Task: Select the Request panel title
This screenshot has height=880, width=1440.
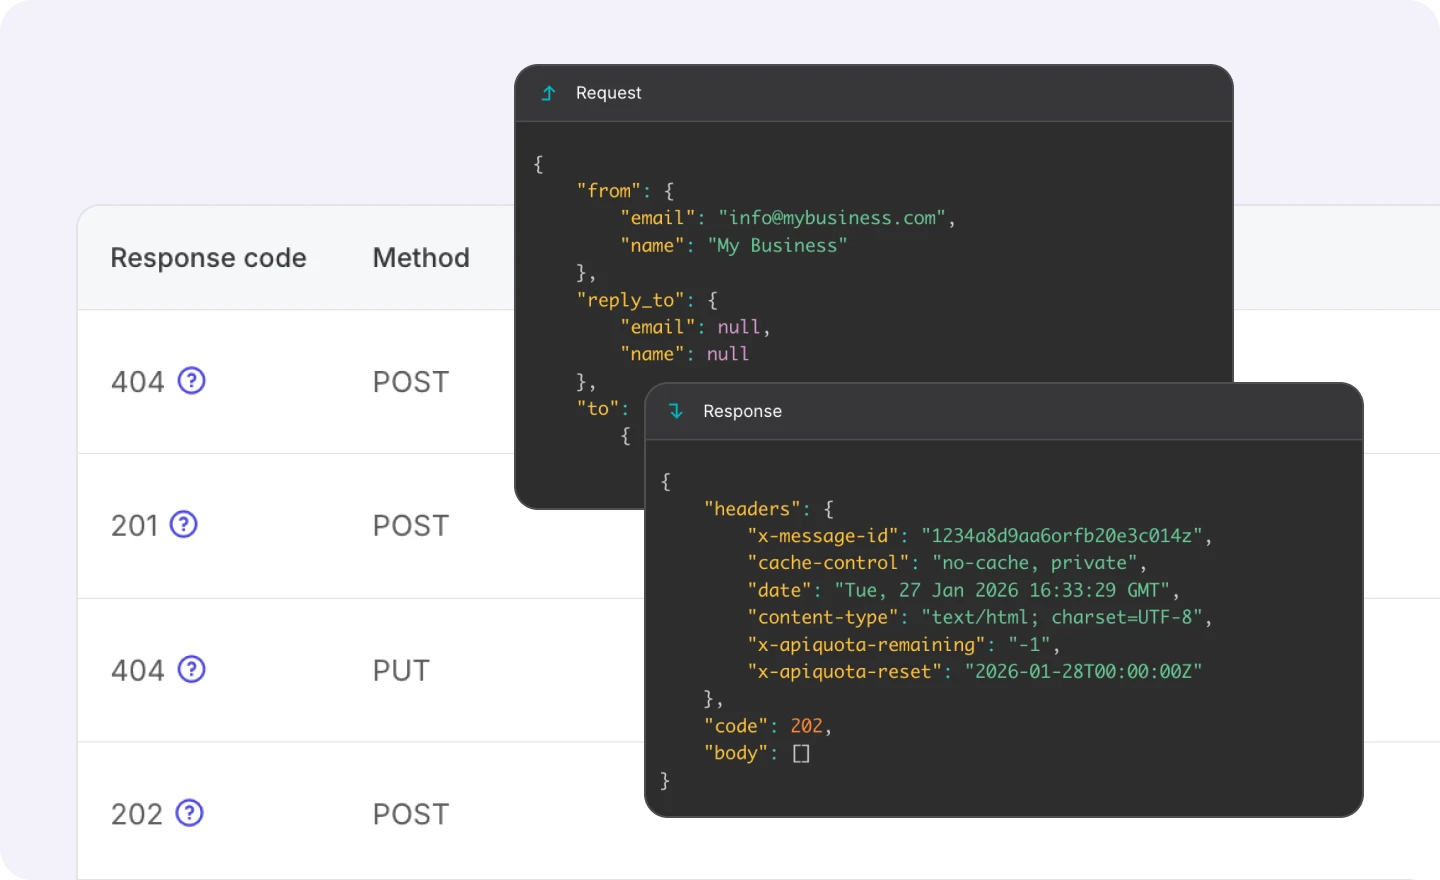Action: [x=608, y=93]
